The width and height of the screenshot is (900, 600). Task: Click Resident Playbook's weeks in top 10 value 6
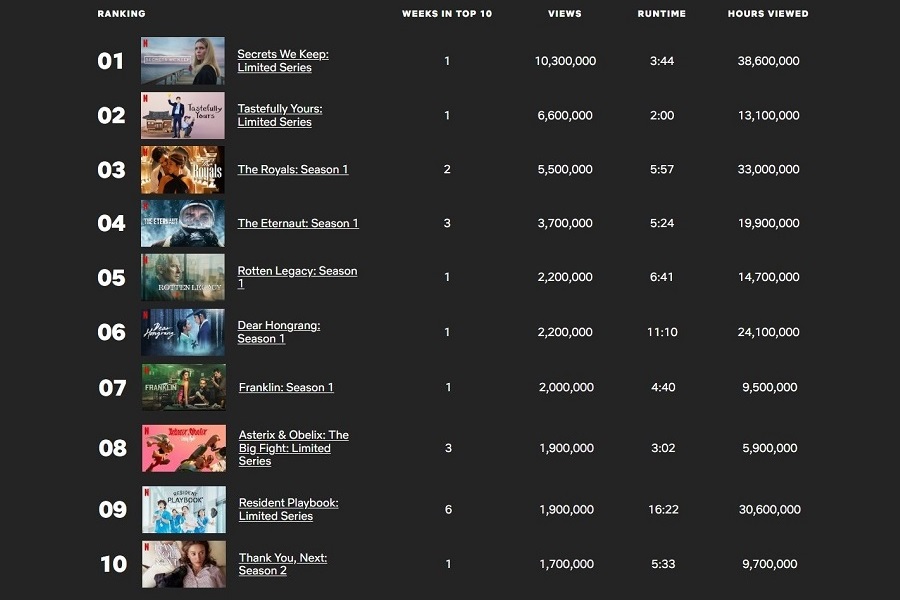point(448,509)
